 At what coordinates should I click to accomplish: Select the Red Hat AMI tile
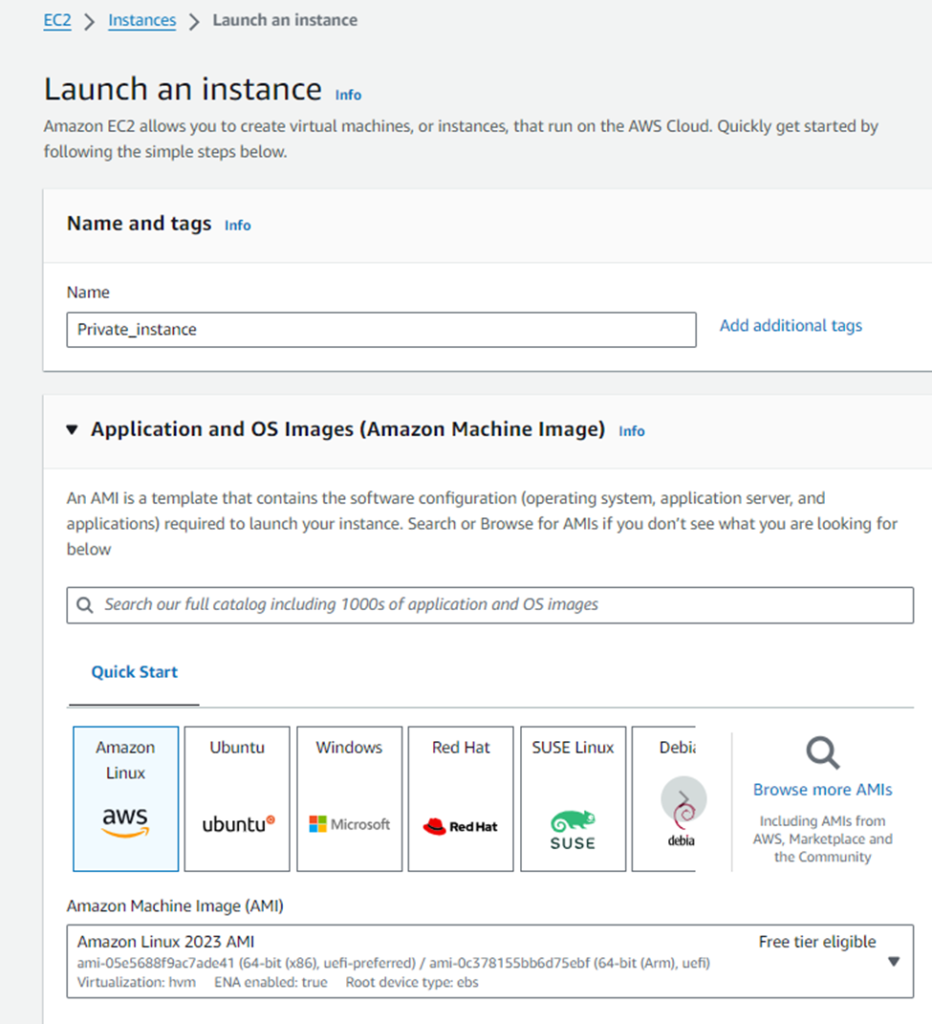pos(461,798)
